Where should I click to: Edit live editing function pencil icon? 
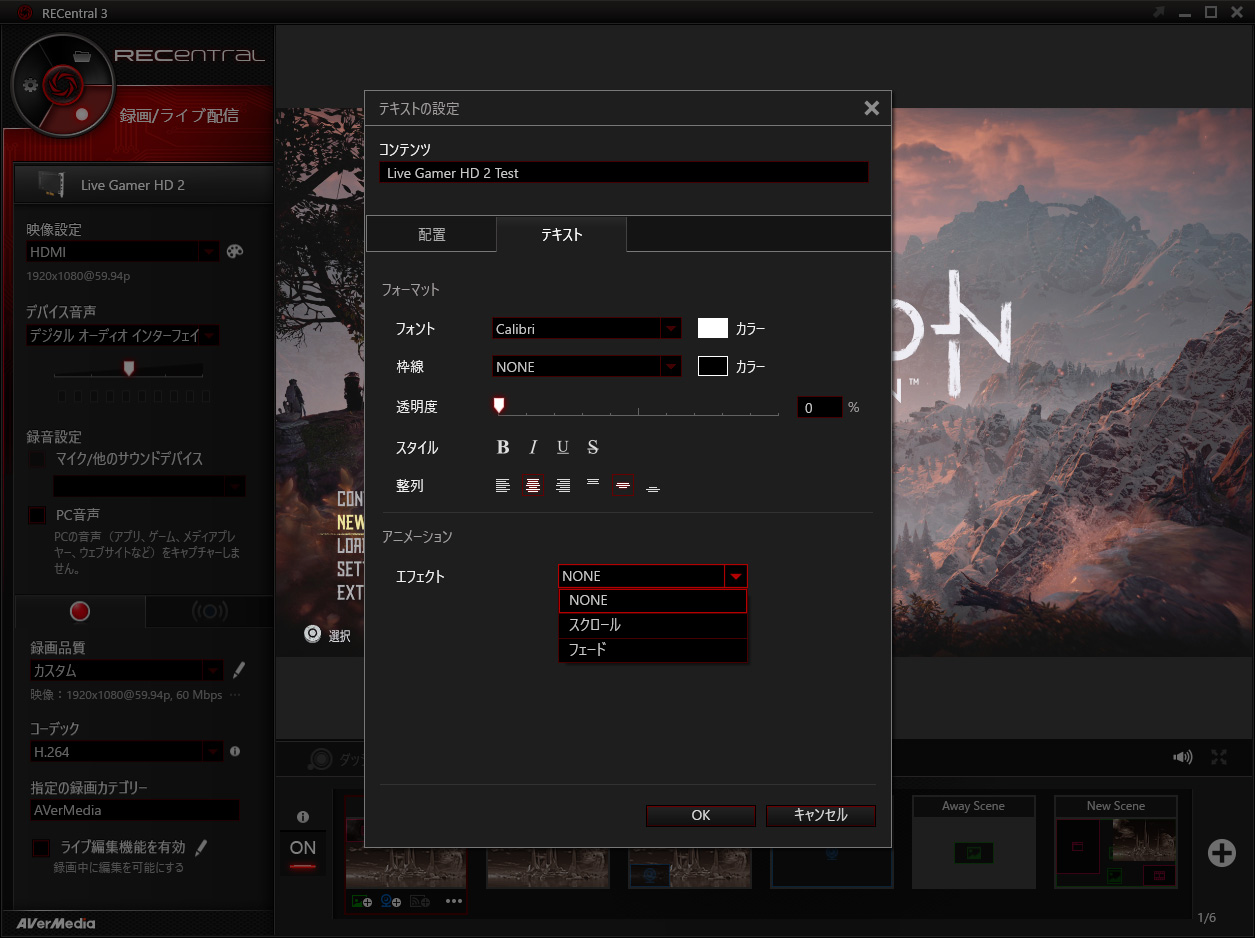pos(201,848)
